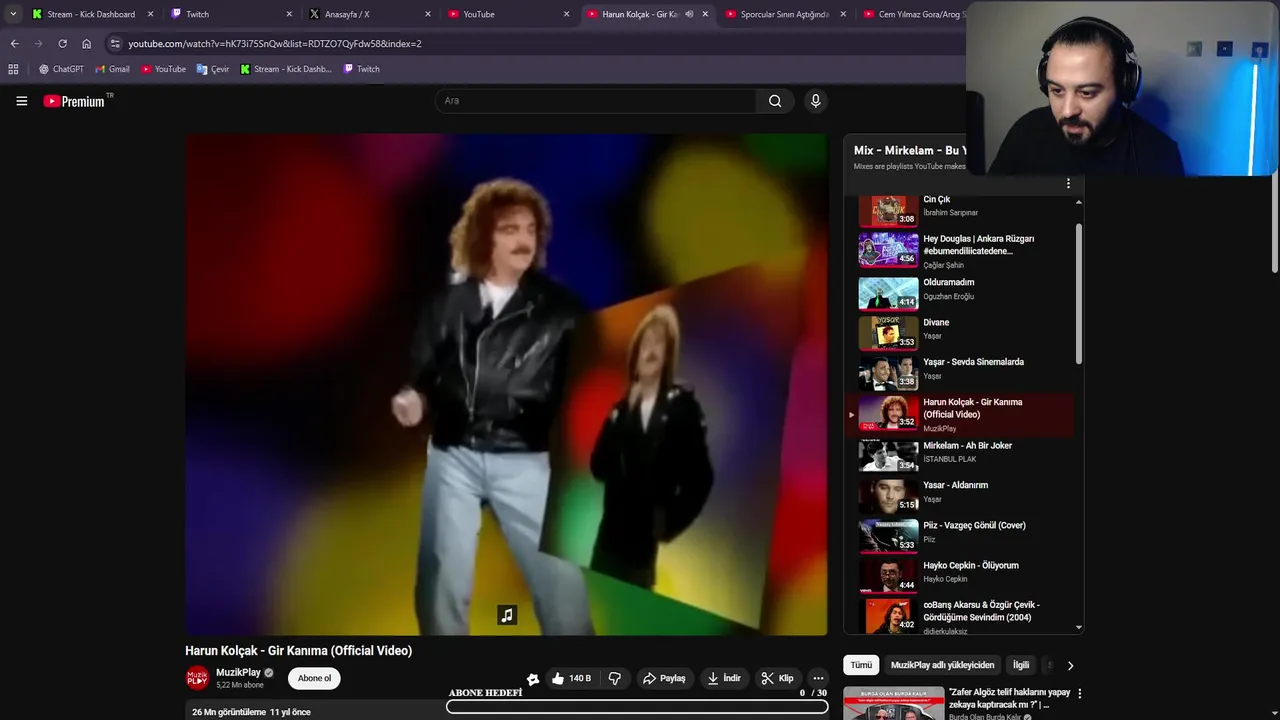Play Barış Akarsu & Özgür Çevik track

point(965,616)
